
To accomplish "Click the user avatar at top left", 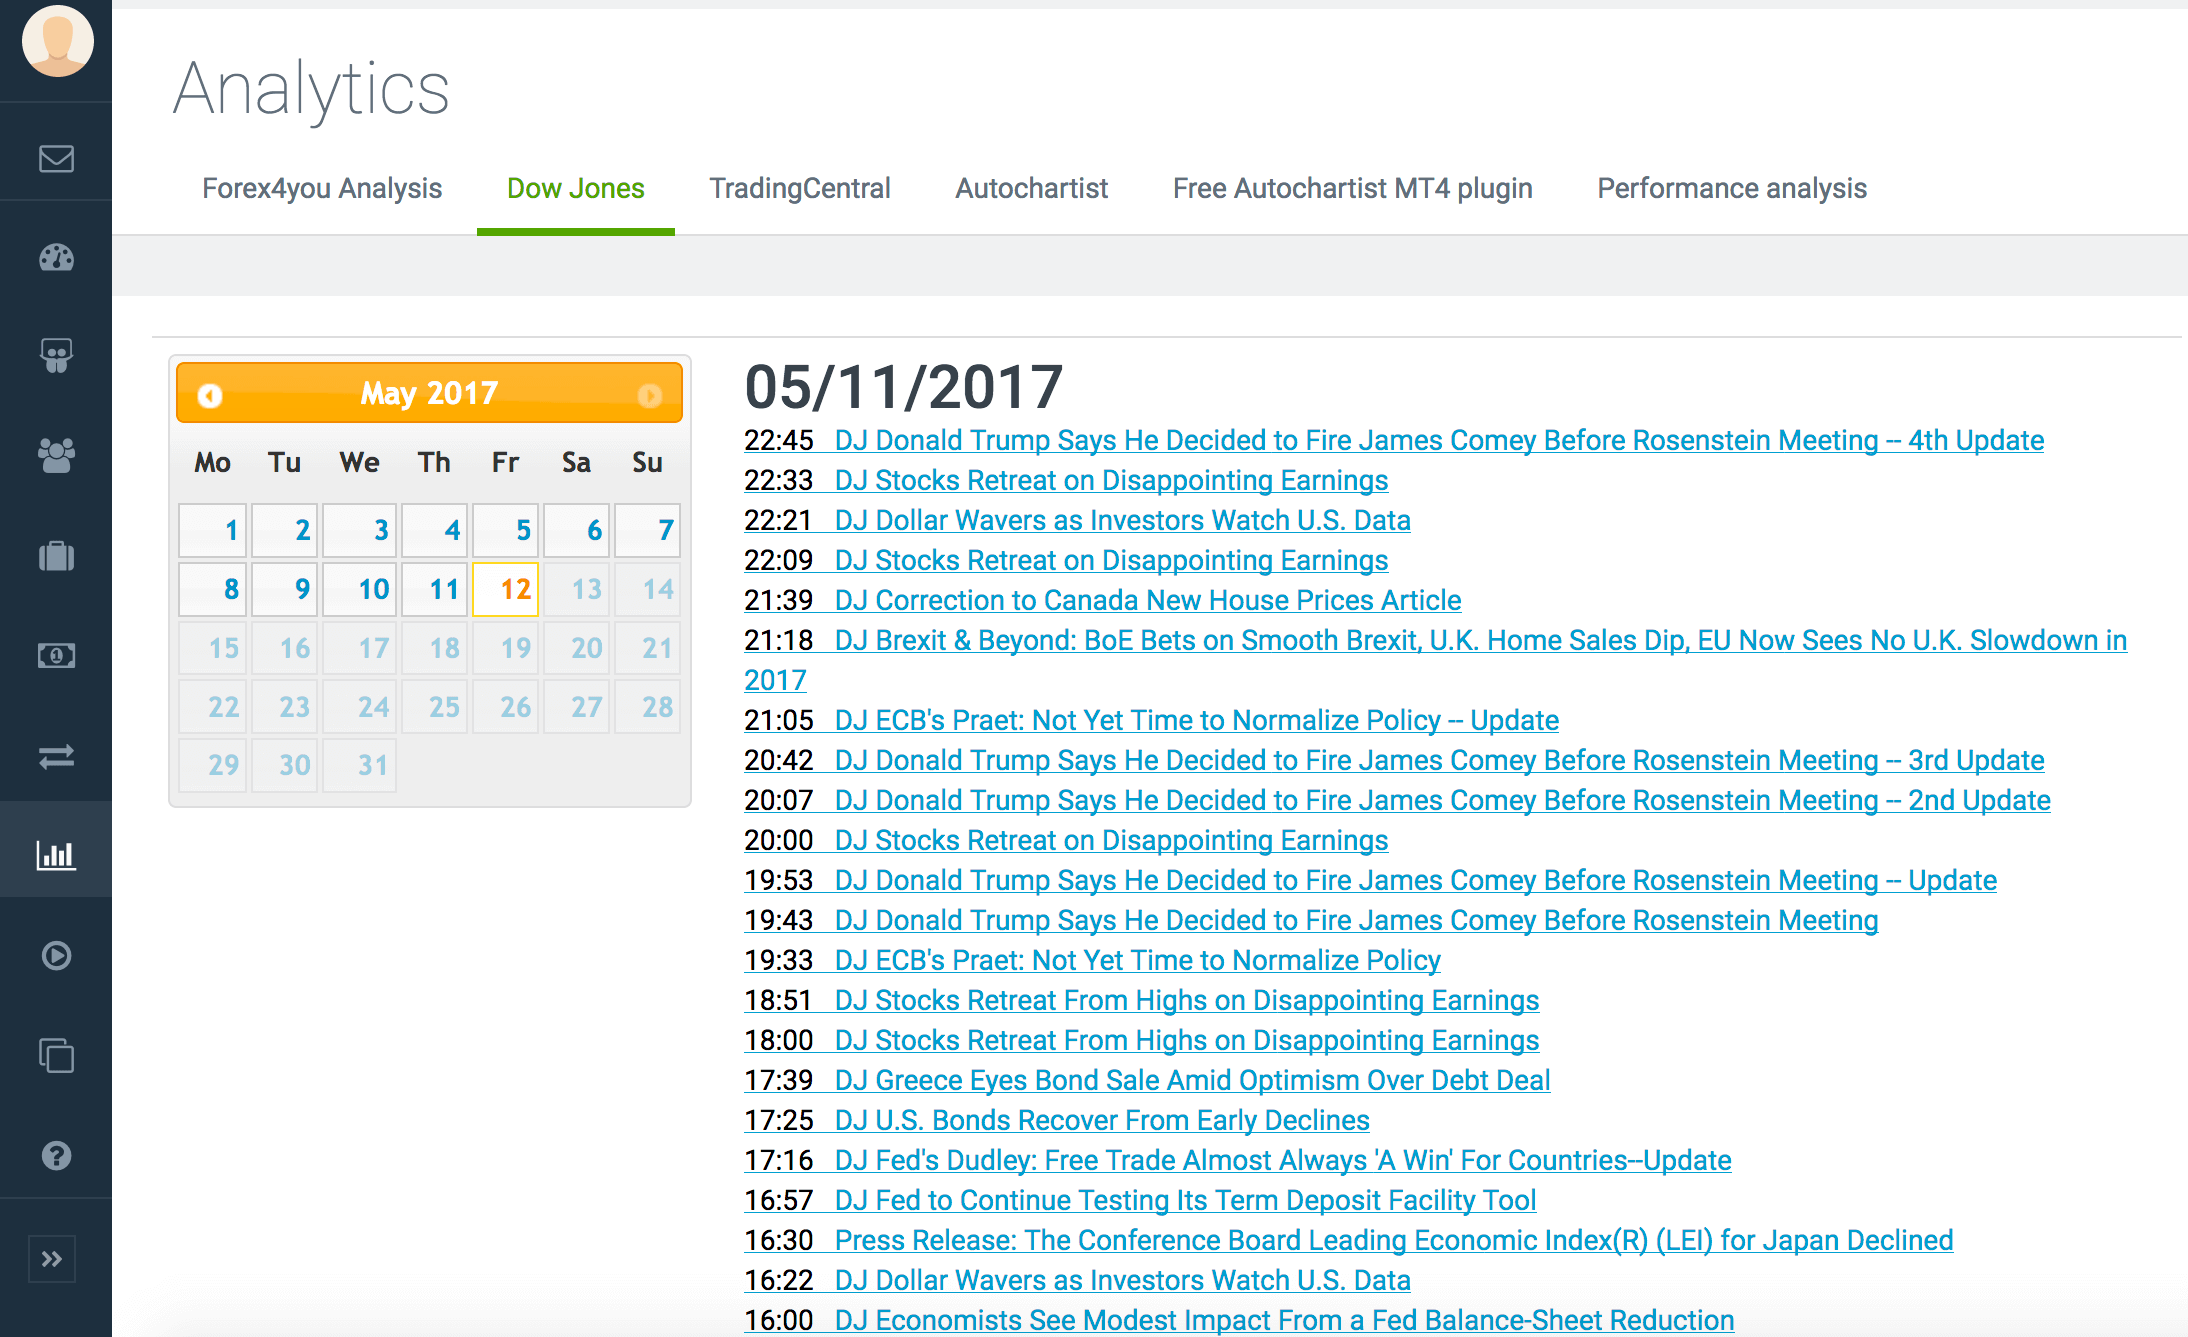I will point(56,41).
